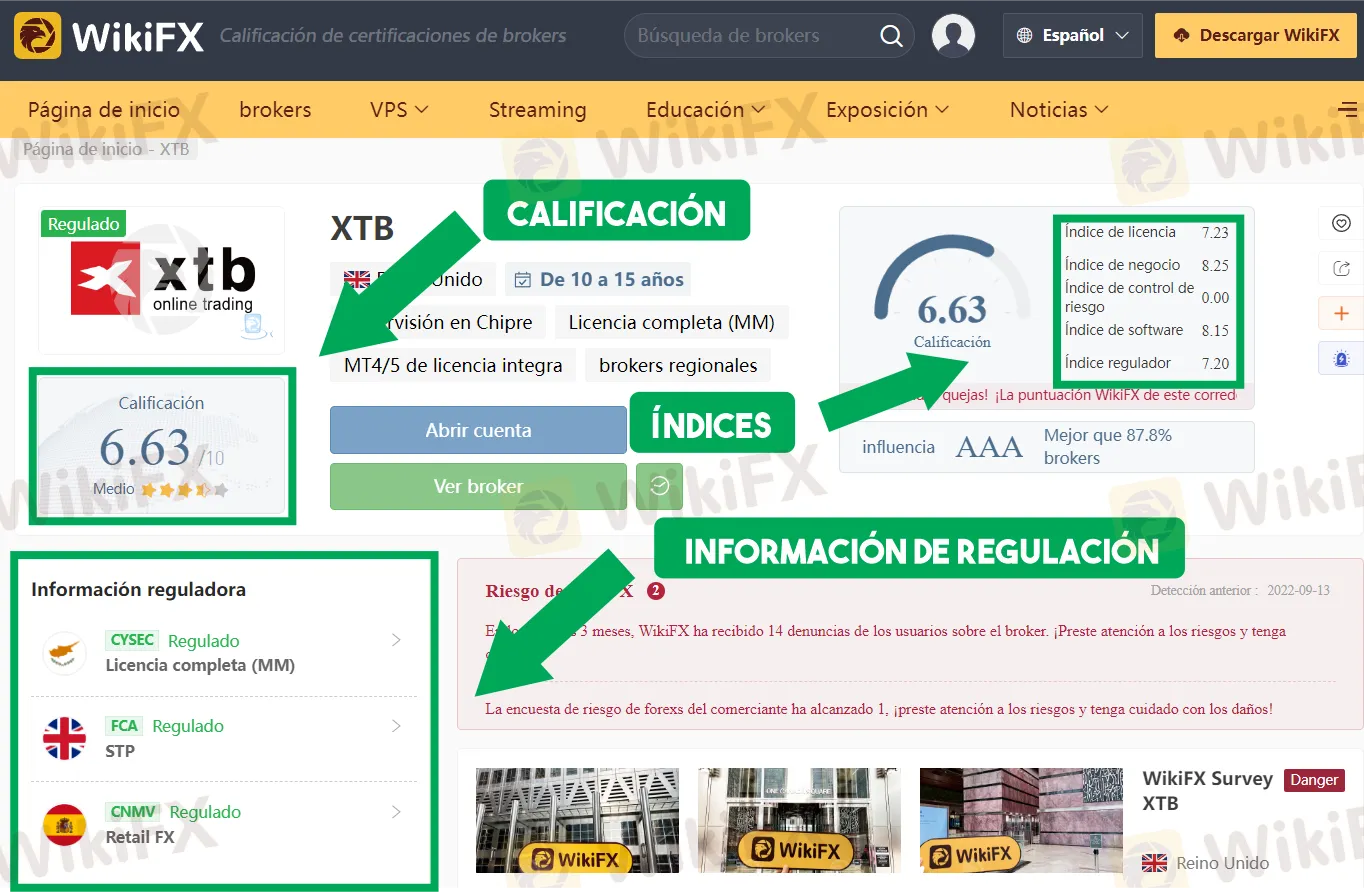The height and width of the screenshot is (892, 1364).
Task: Open the Streaming menu item
Action: pos(537,110)
